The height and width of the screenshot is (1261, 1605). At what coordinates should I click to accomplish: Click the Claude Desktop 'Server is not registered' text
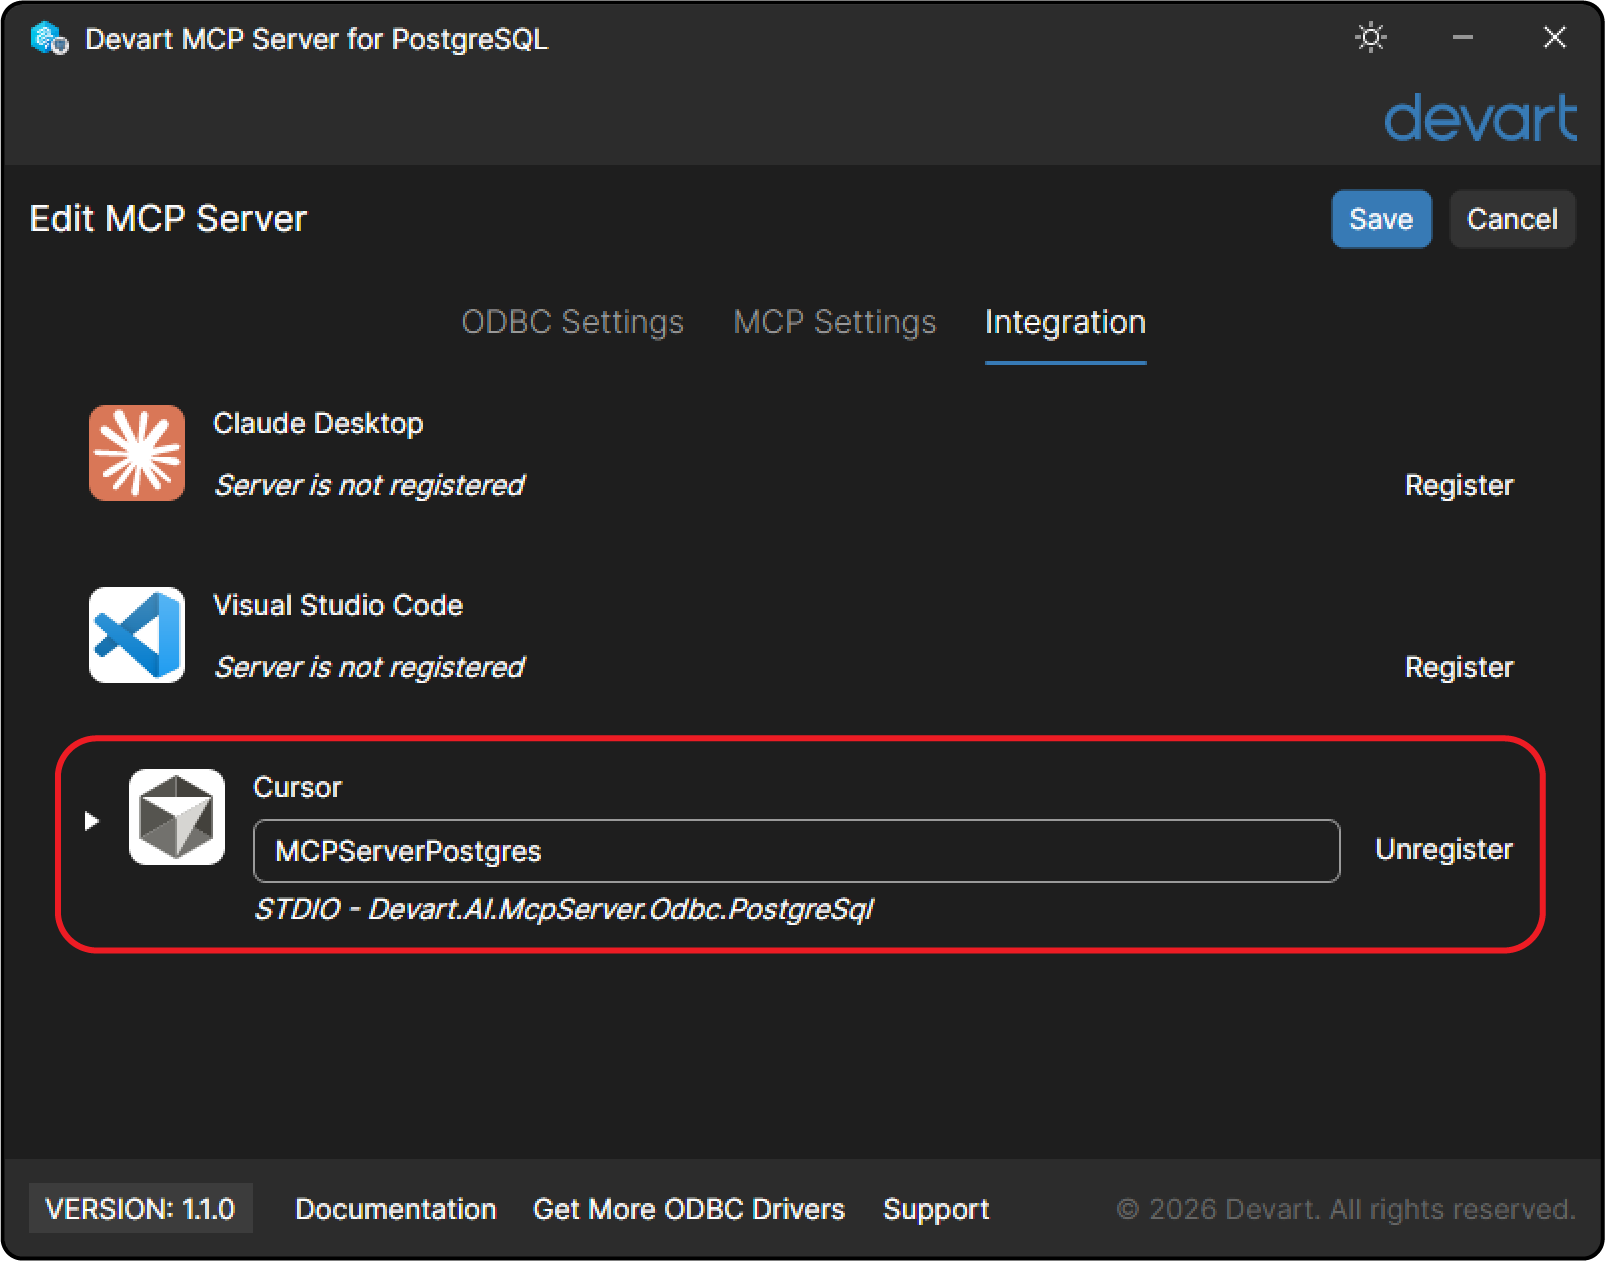coord(369,486)
